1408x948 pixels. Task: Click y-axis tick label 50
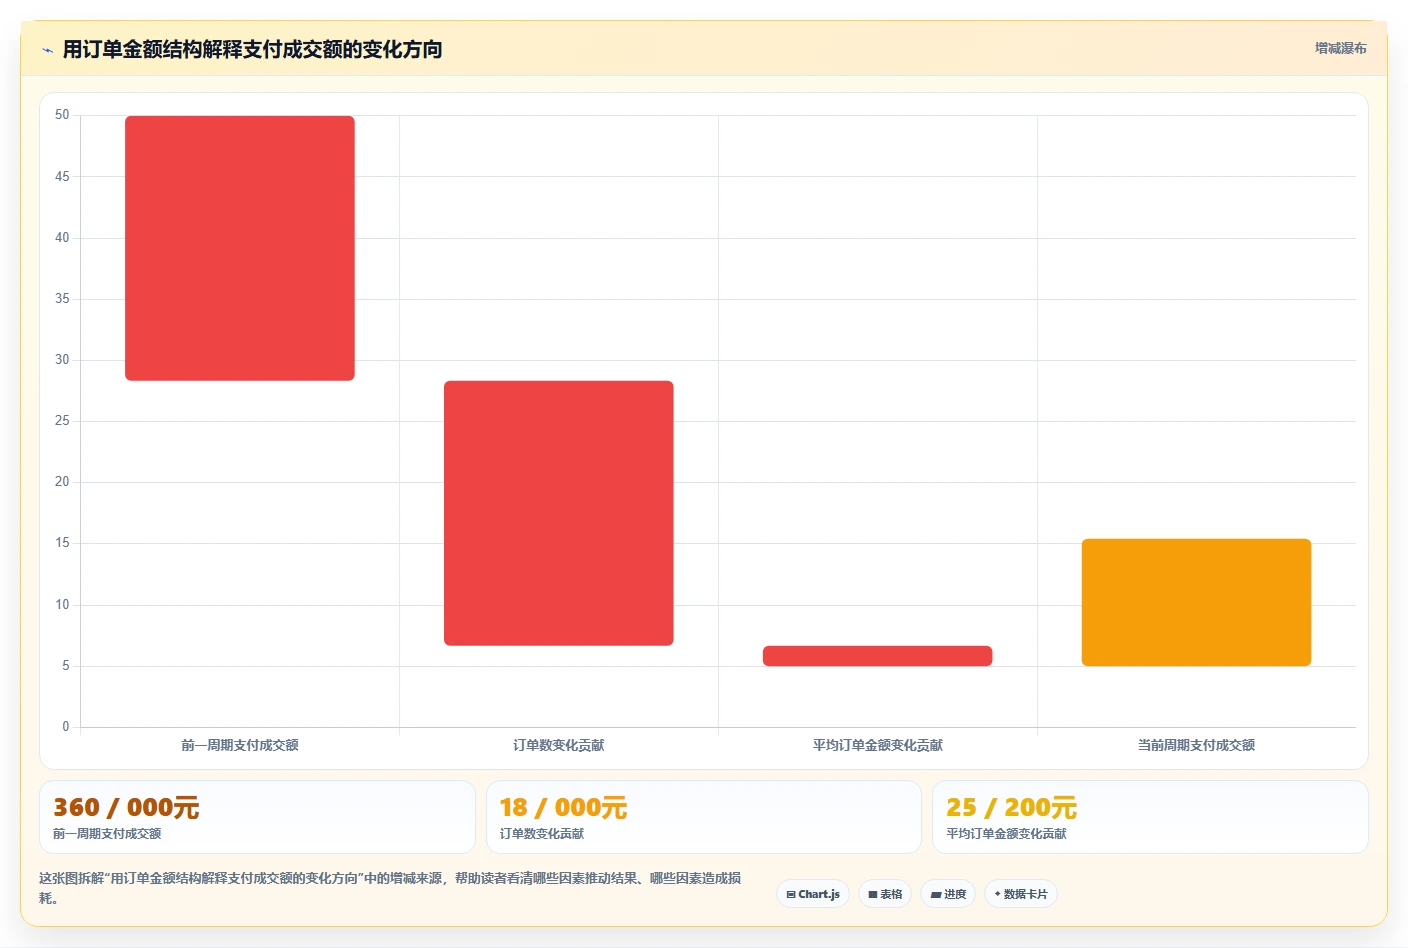(62, 115)
